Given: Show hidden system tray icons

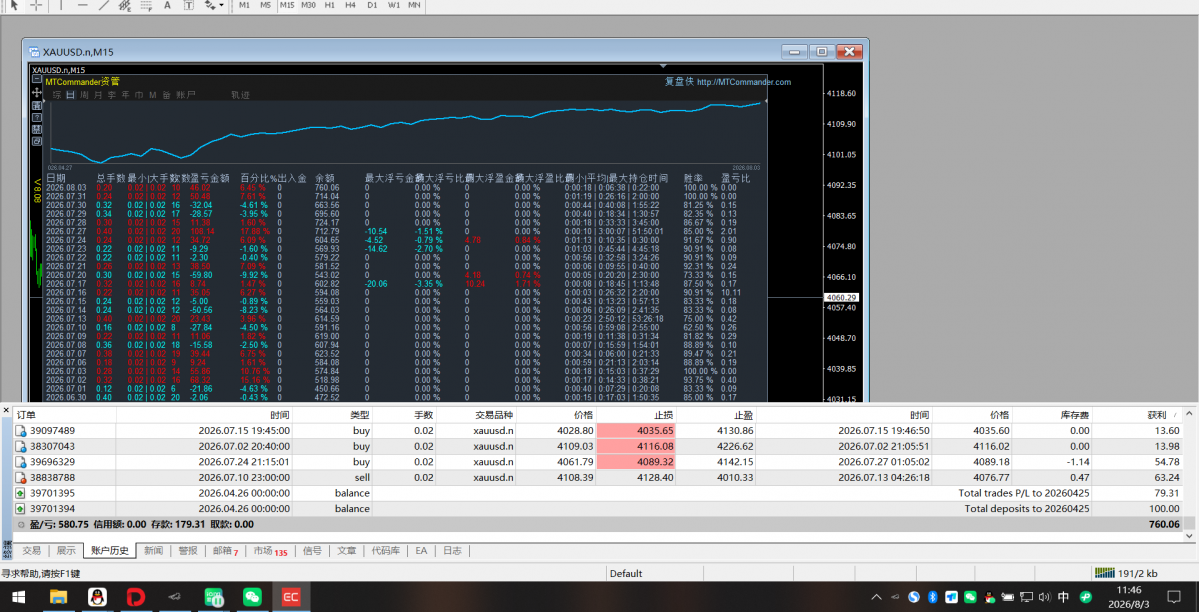Looking at the screenshot, I should [x=875, y=597].
